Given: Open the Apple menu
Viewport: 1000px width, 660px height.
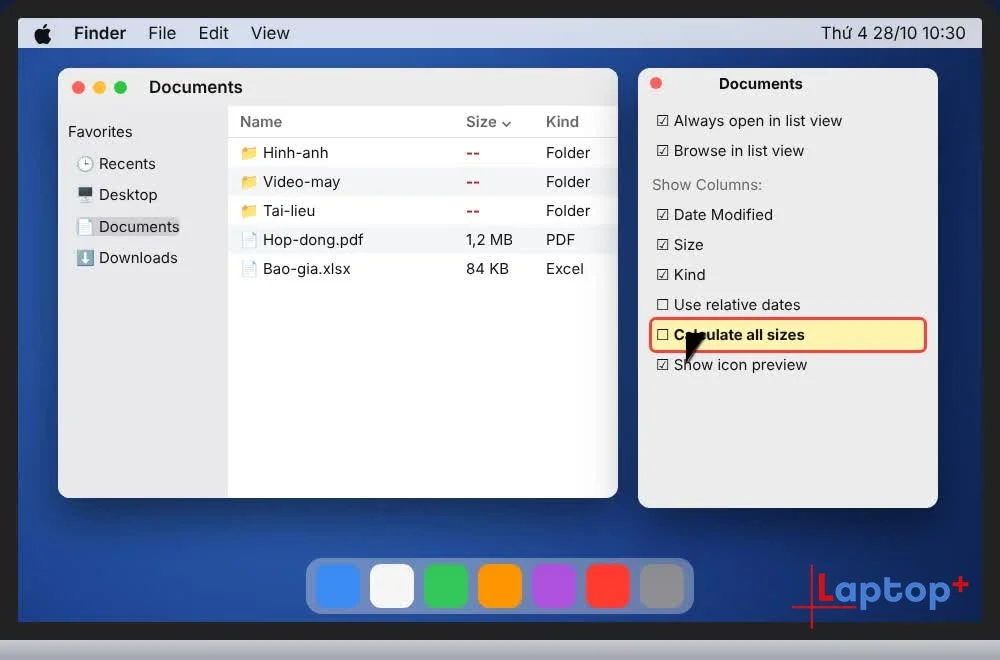Looking at the screenshot, I should (43, 34).
